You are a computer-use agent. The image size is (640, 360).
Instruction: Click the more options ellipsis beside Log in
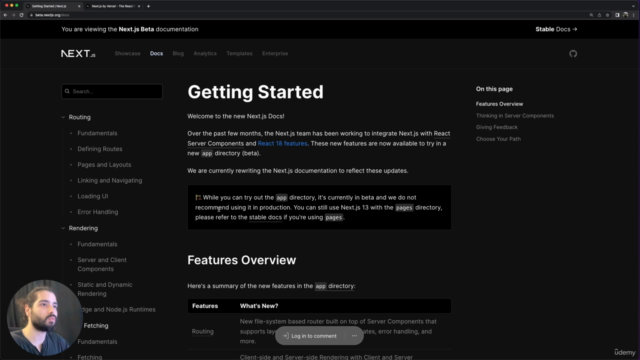click(354, 336)
